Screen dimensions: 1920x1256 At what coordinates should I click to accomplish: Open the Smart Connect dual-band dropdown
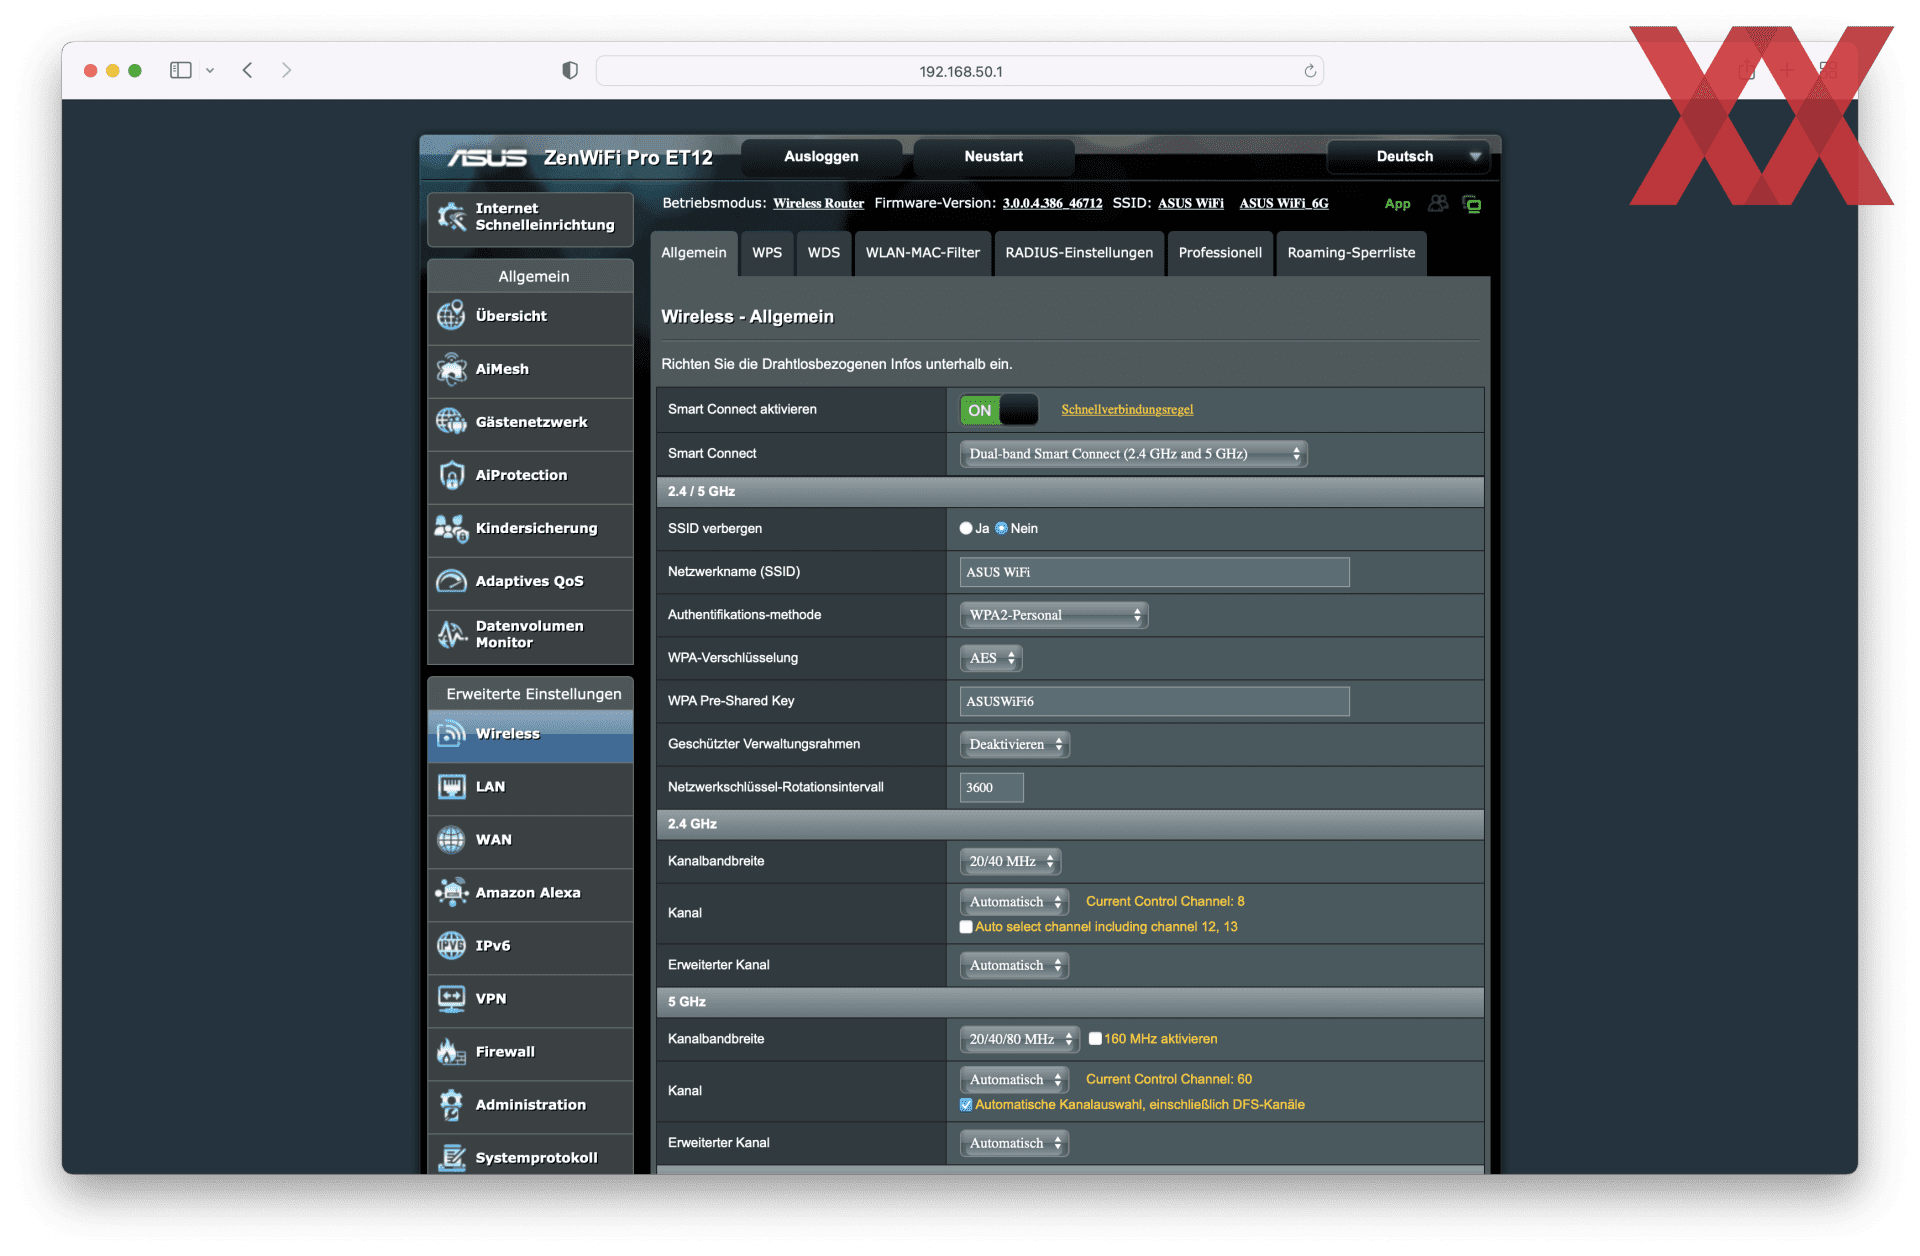pyautogui.click(x=1133, y=454)
